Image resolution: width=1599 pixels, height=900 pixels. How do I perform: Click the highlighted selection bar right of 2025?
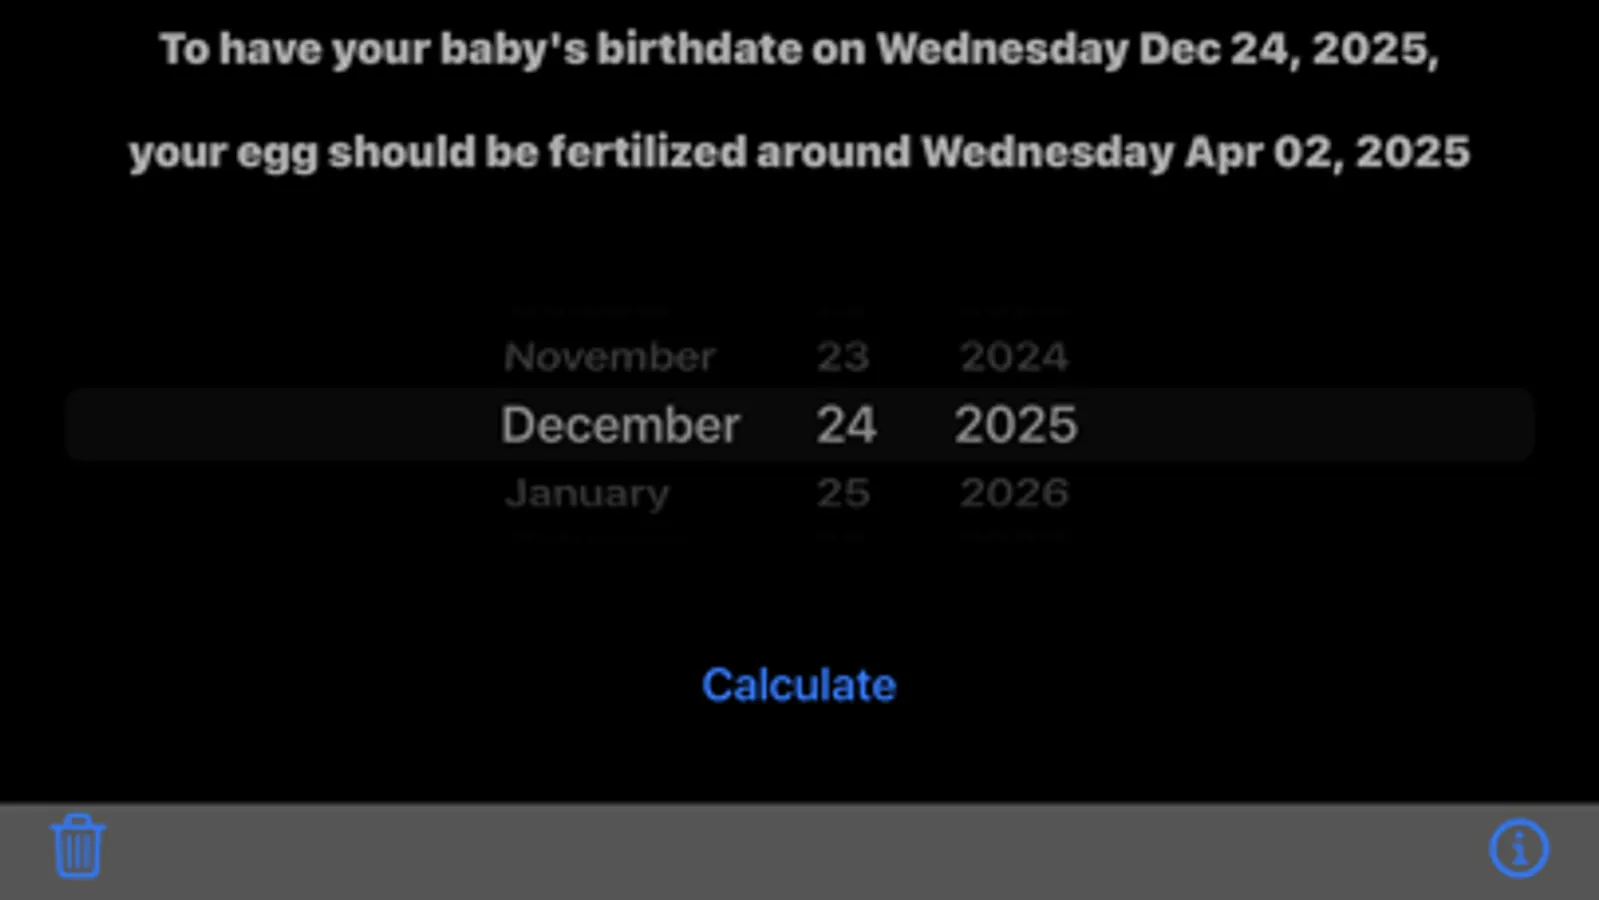point(1305,425)
